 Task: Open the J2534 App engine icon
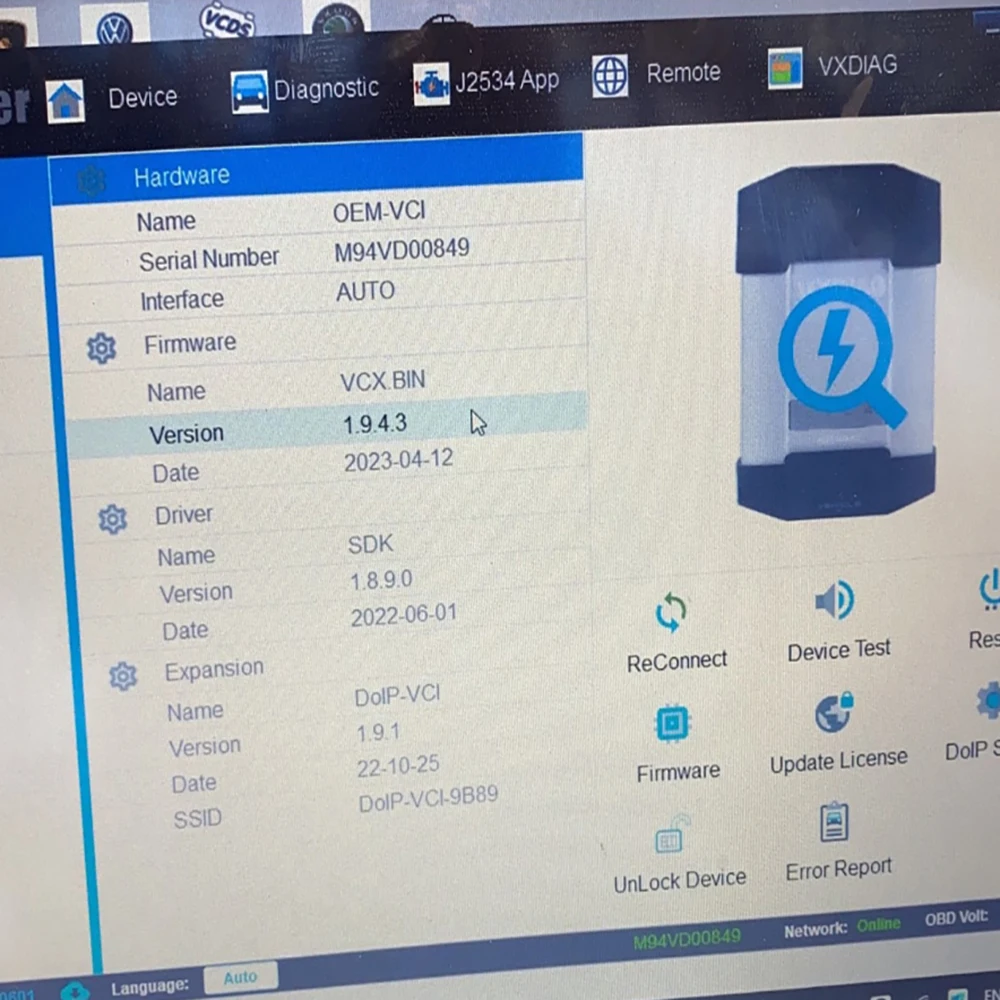(431, 84)
